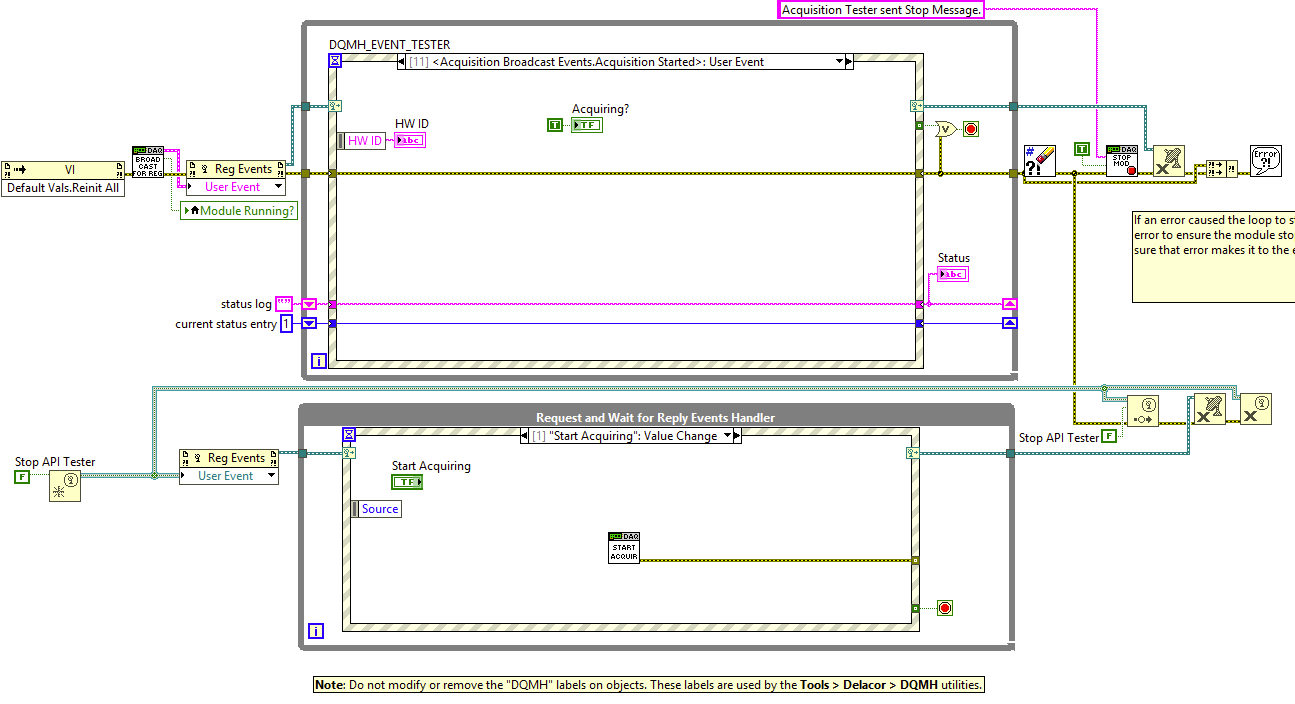The height and width of the screenshot is (704, 1295).
Task: Select the status log shift register down arrow
Action: point(309,304)
